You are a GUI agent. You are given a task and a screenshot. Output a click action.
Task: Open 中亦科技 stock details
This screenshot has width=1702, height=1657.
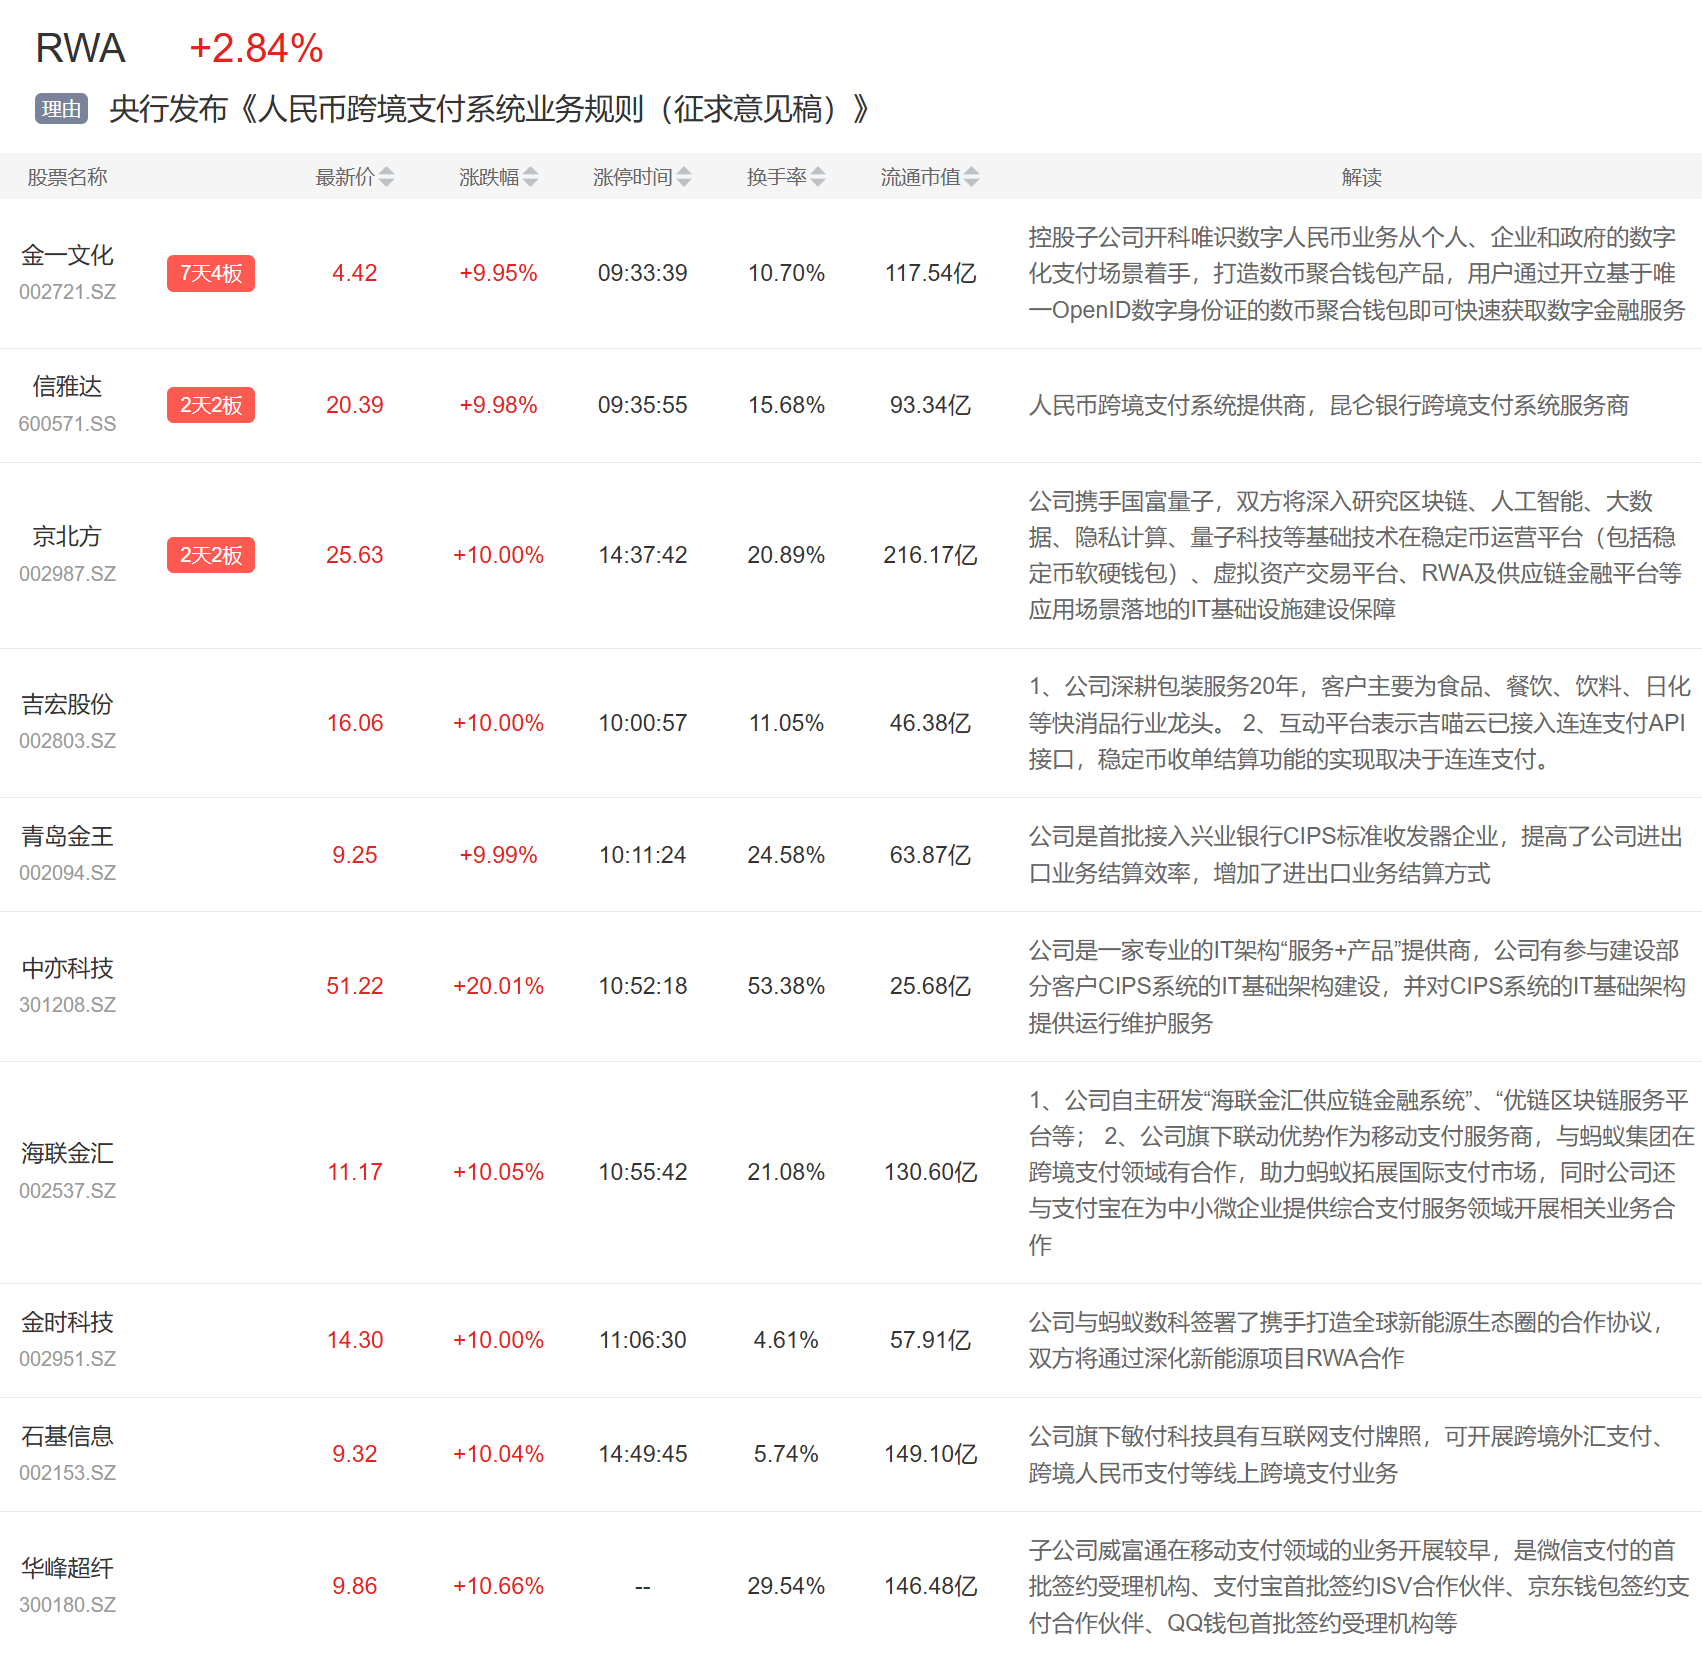click(68, 968)
